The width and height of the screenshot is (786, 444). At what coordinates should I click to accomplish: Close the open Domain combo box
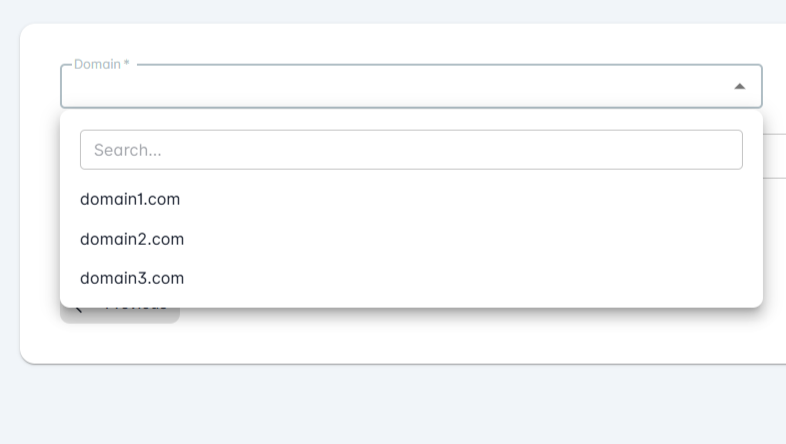click(x=739, y=87)
